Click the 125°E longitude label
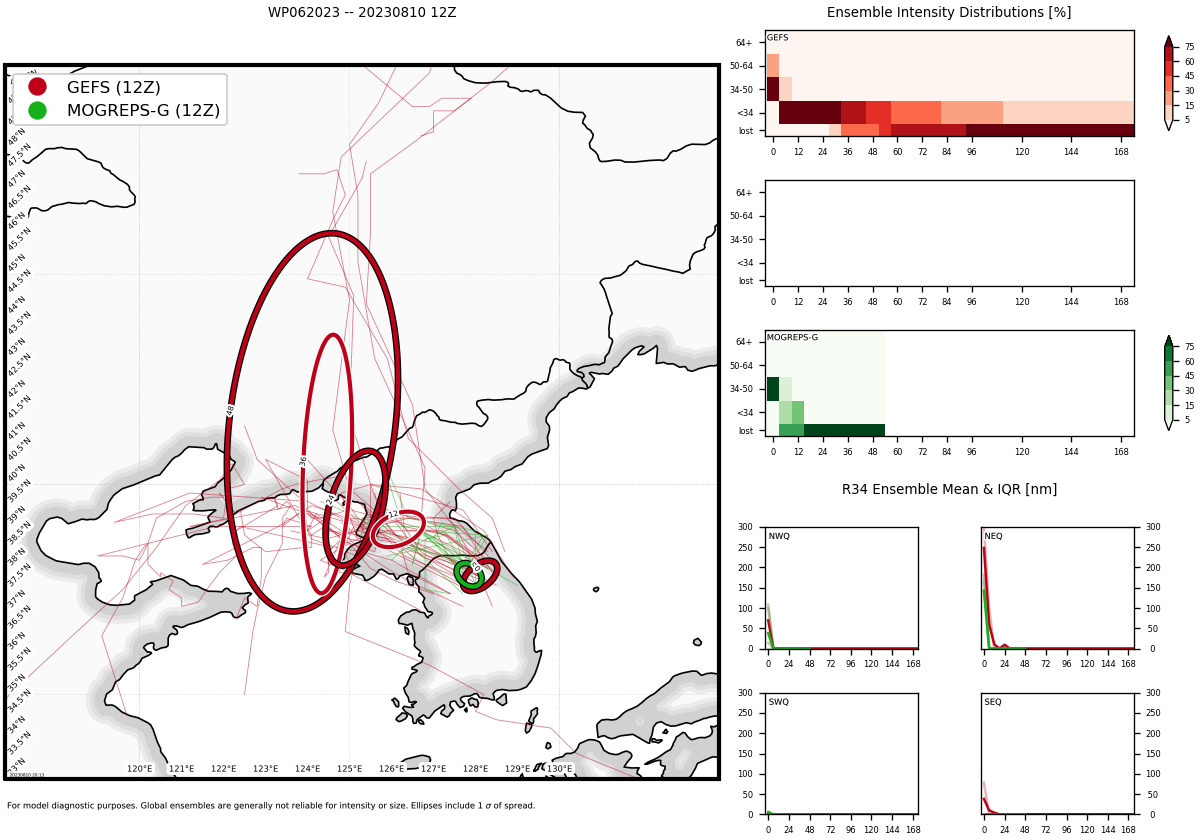The width and height of the screenshot is (1200, 840). [x=350, y=769]
